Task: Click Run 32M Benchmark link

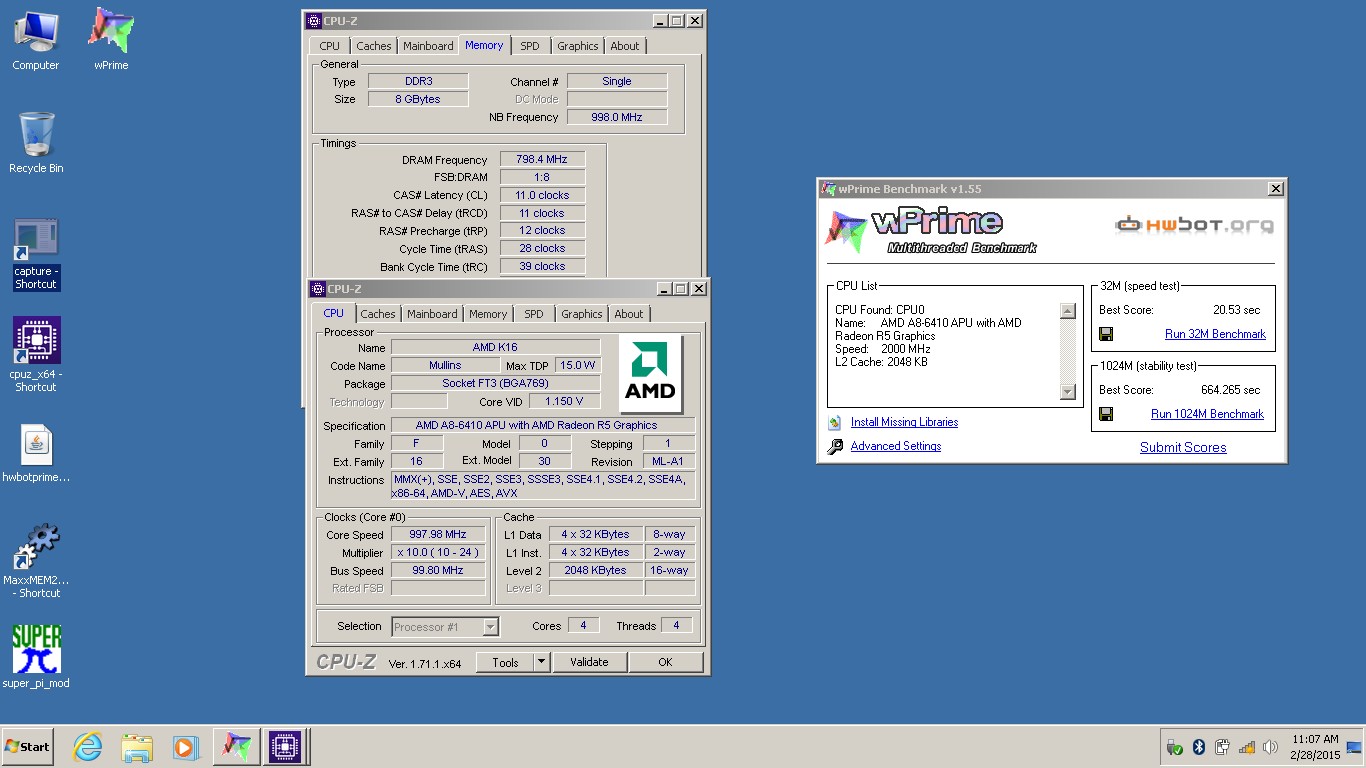Action: tap(1215, 334)
